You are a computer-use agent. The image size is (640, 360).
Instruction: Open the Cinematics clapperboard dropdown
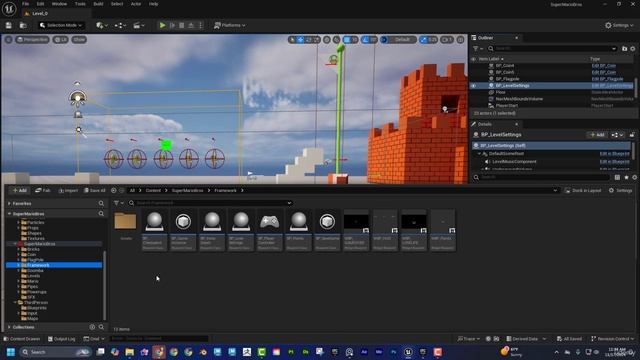[x=139, y=25]
